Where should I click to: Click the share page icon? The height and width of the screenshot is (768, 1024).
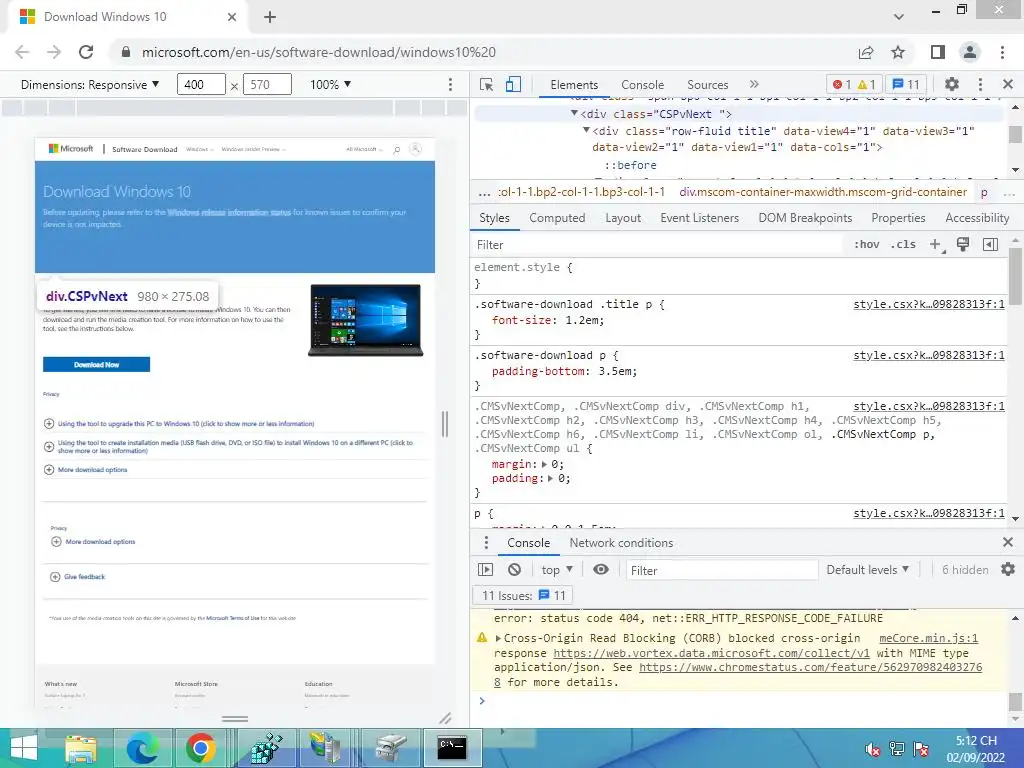(x=866, y=52)
